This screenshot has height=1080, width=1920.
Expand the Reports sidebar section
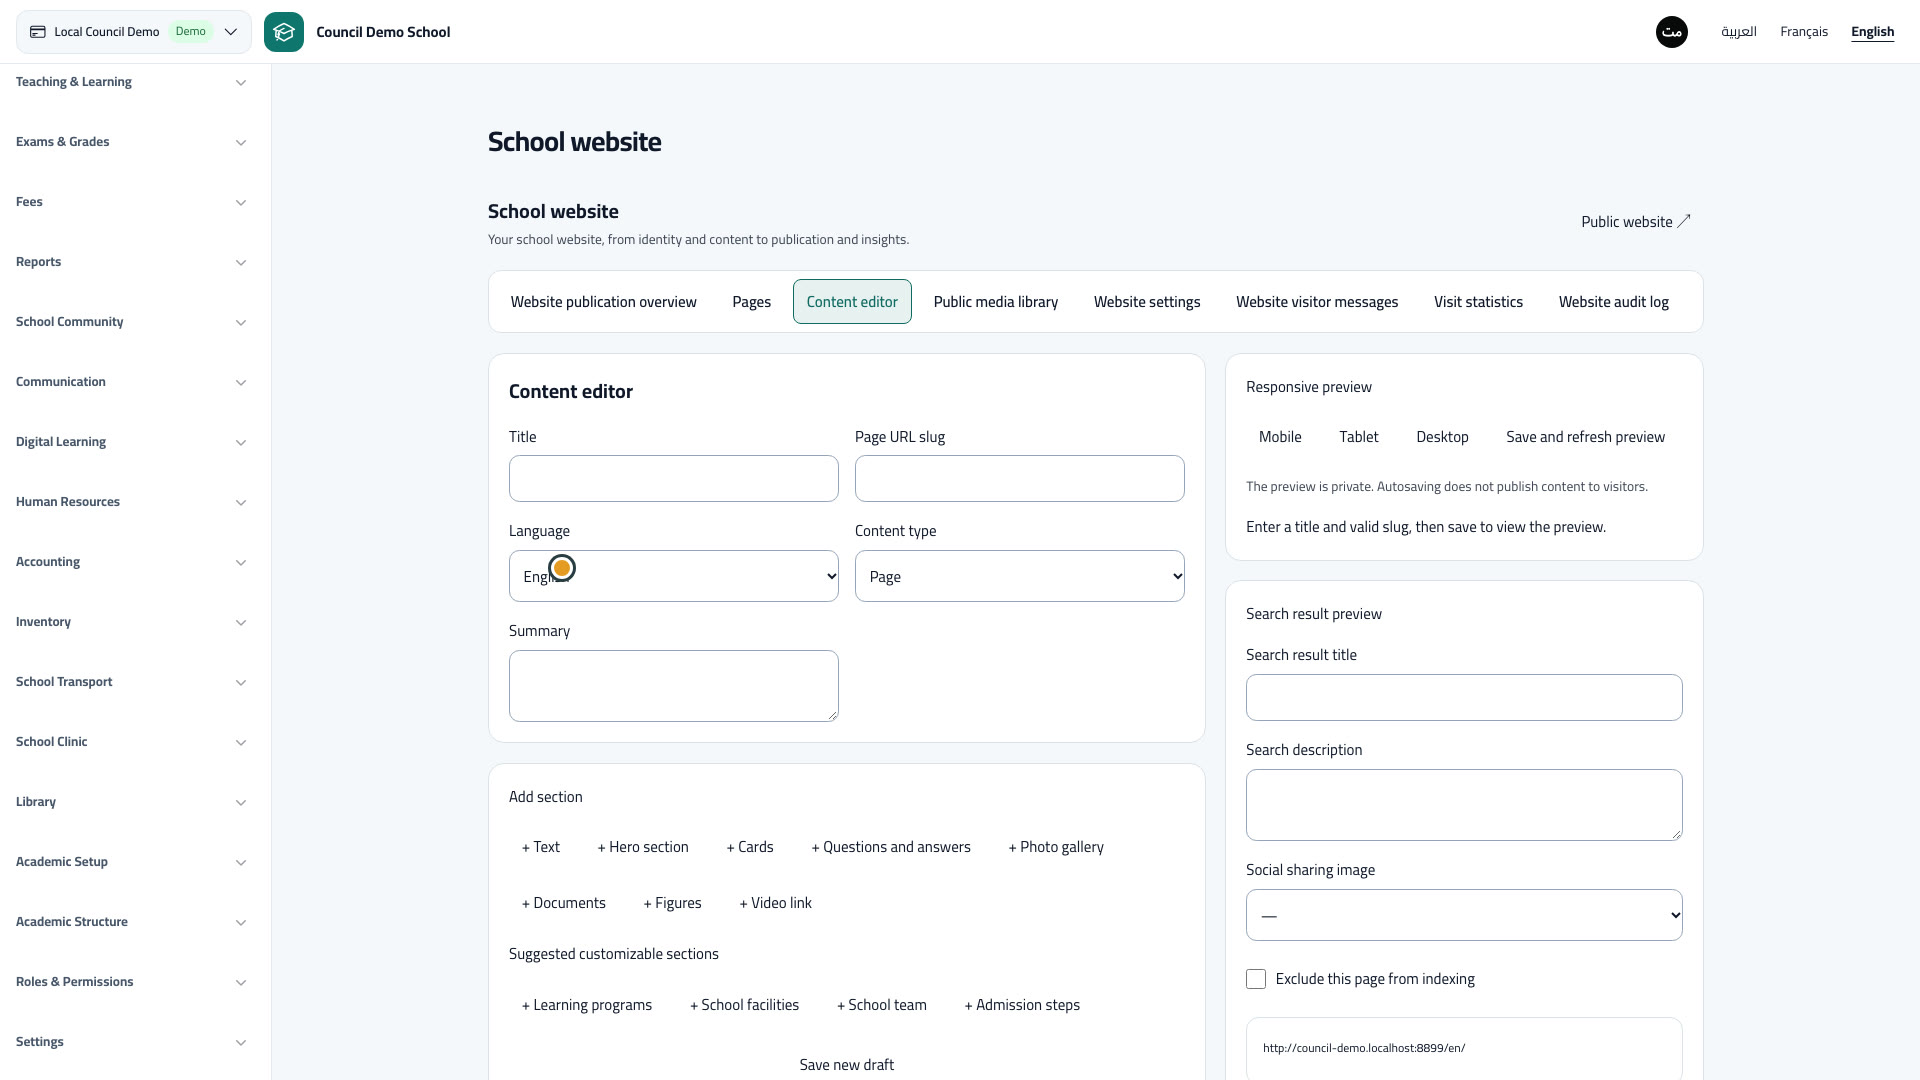coord(131,262)
